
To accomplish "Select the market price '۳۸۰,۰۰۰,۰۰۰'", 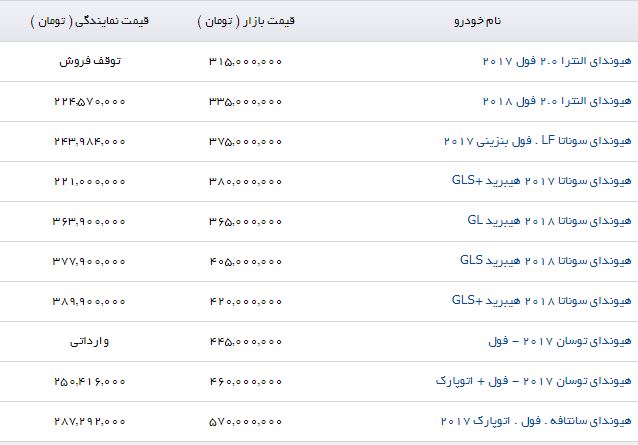I will point(245,181).
